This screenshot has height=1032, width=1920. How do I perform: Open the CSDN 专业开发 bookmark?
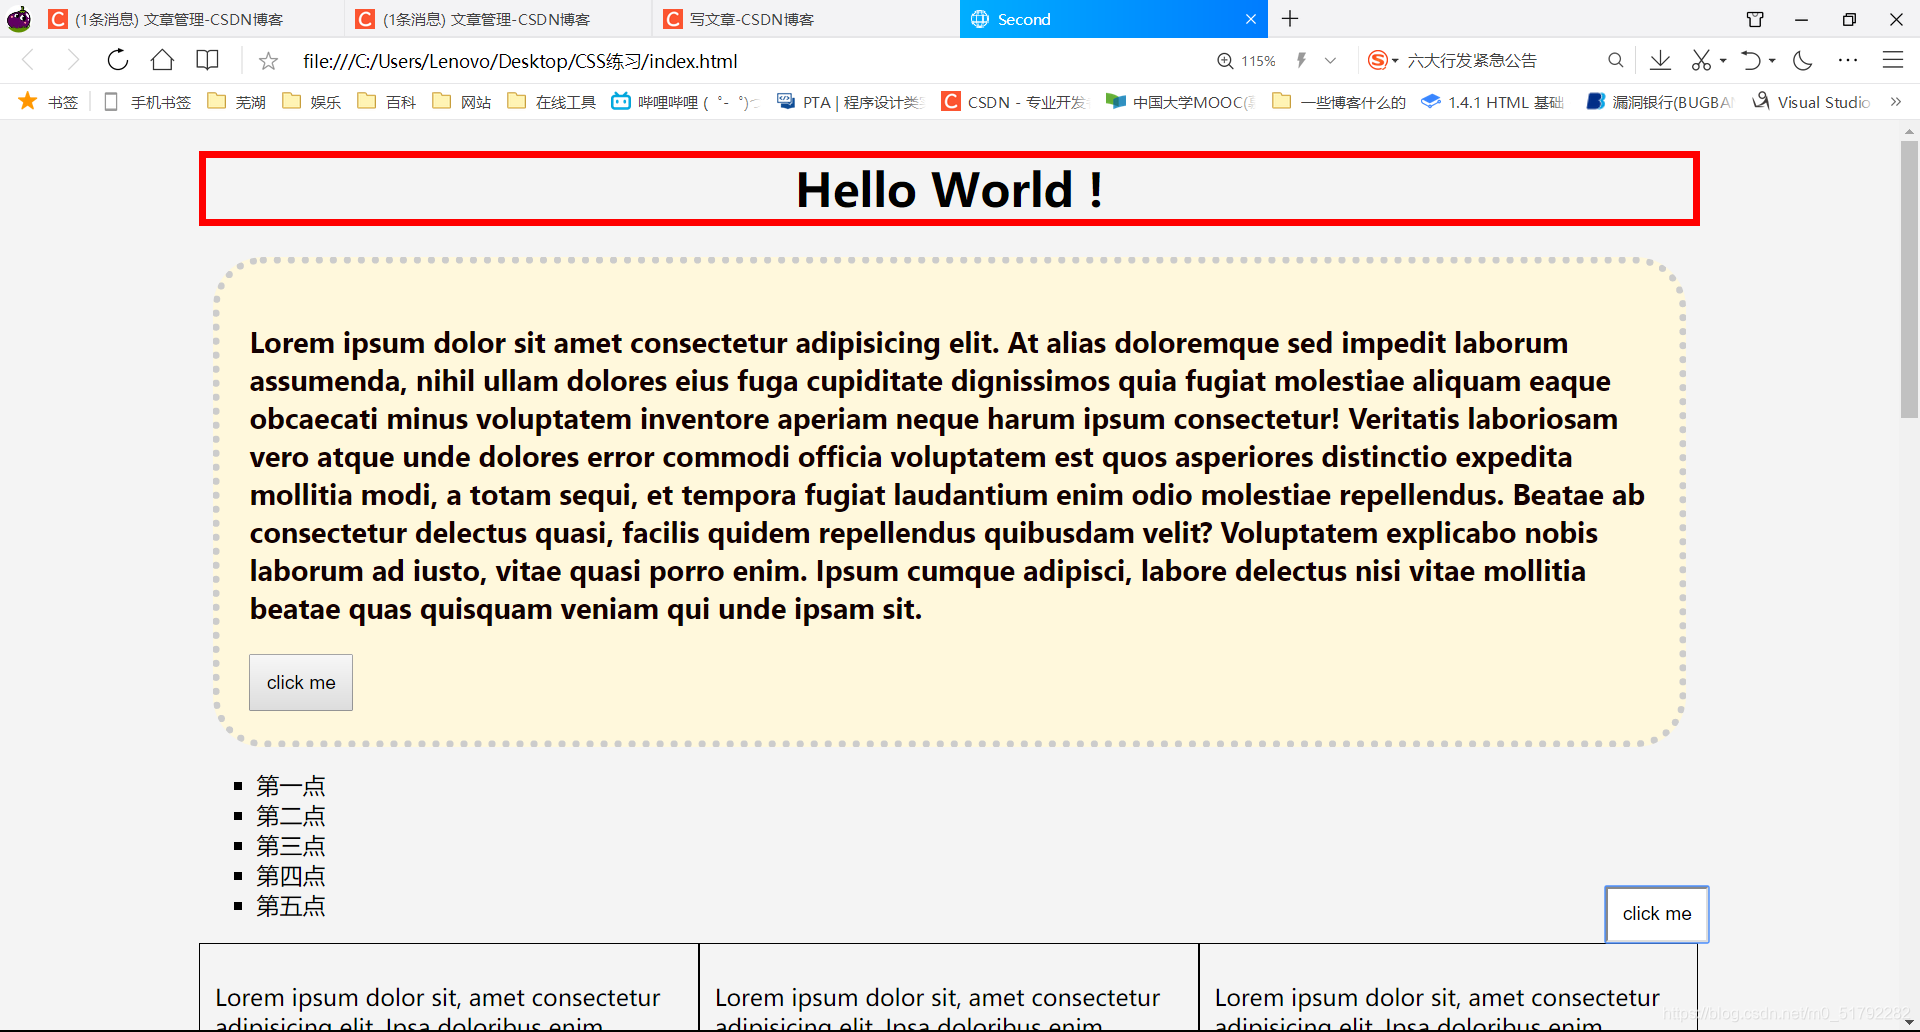1014,102
